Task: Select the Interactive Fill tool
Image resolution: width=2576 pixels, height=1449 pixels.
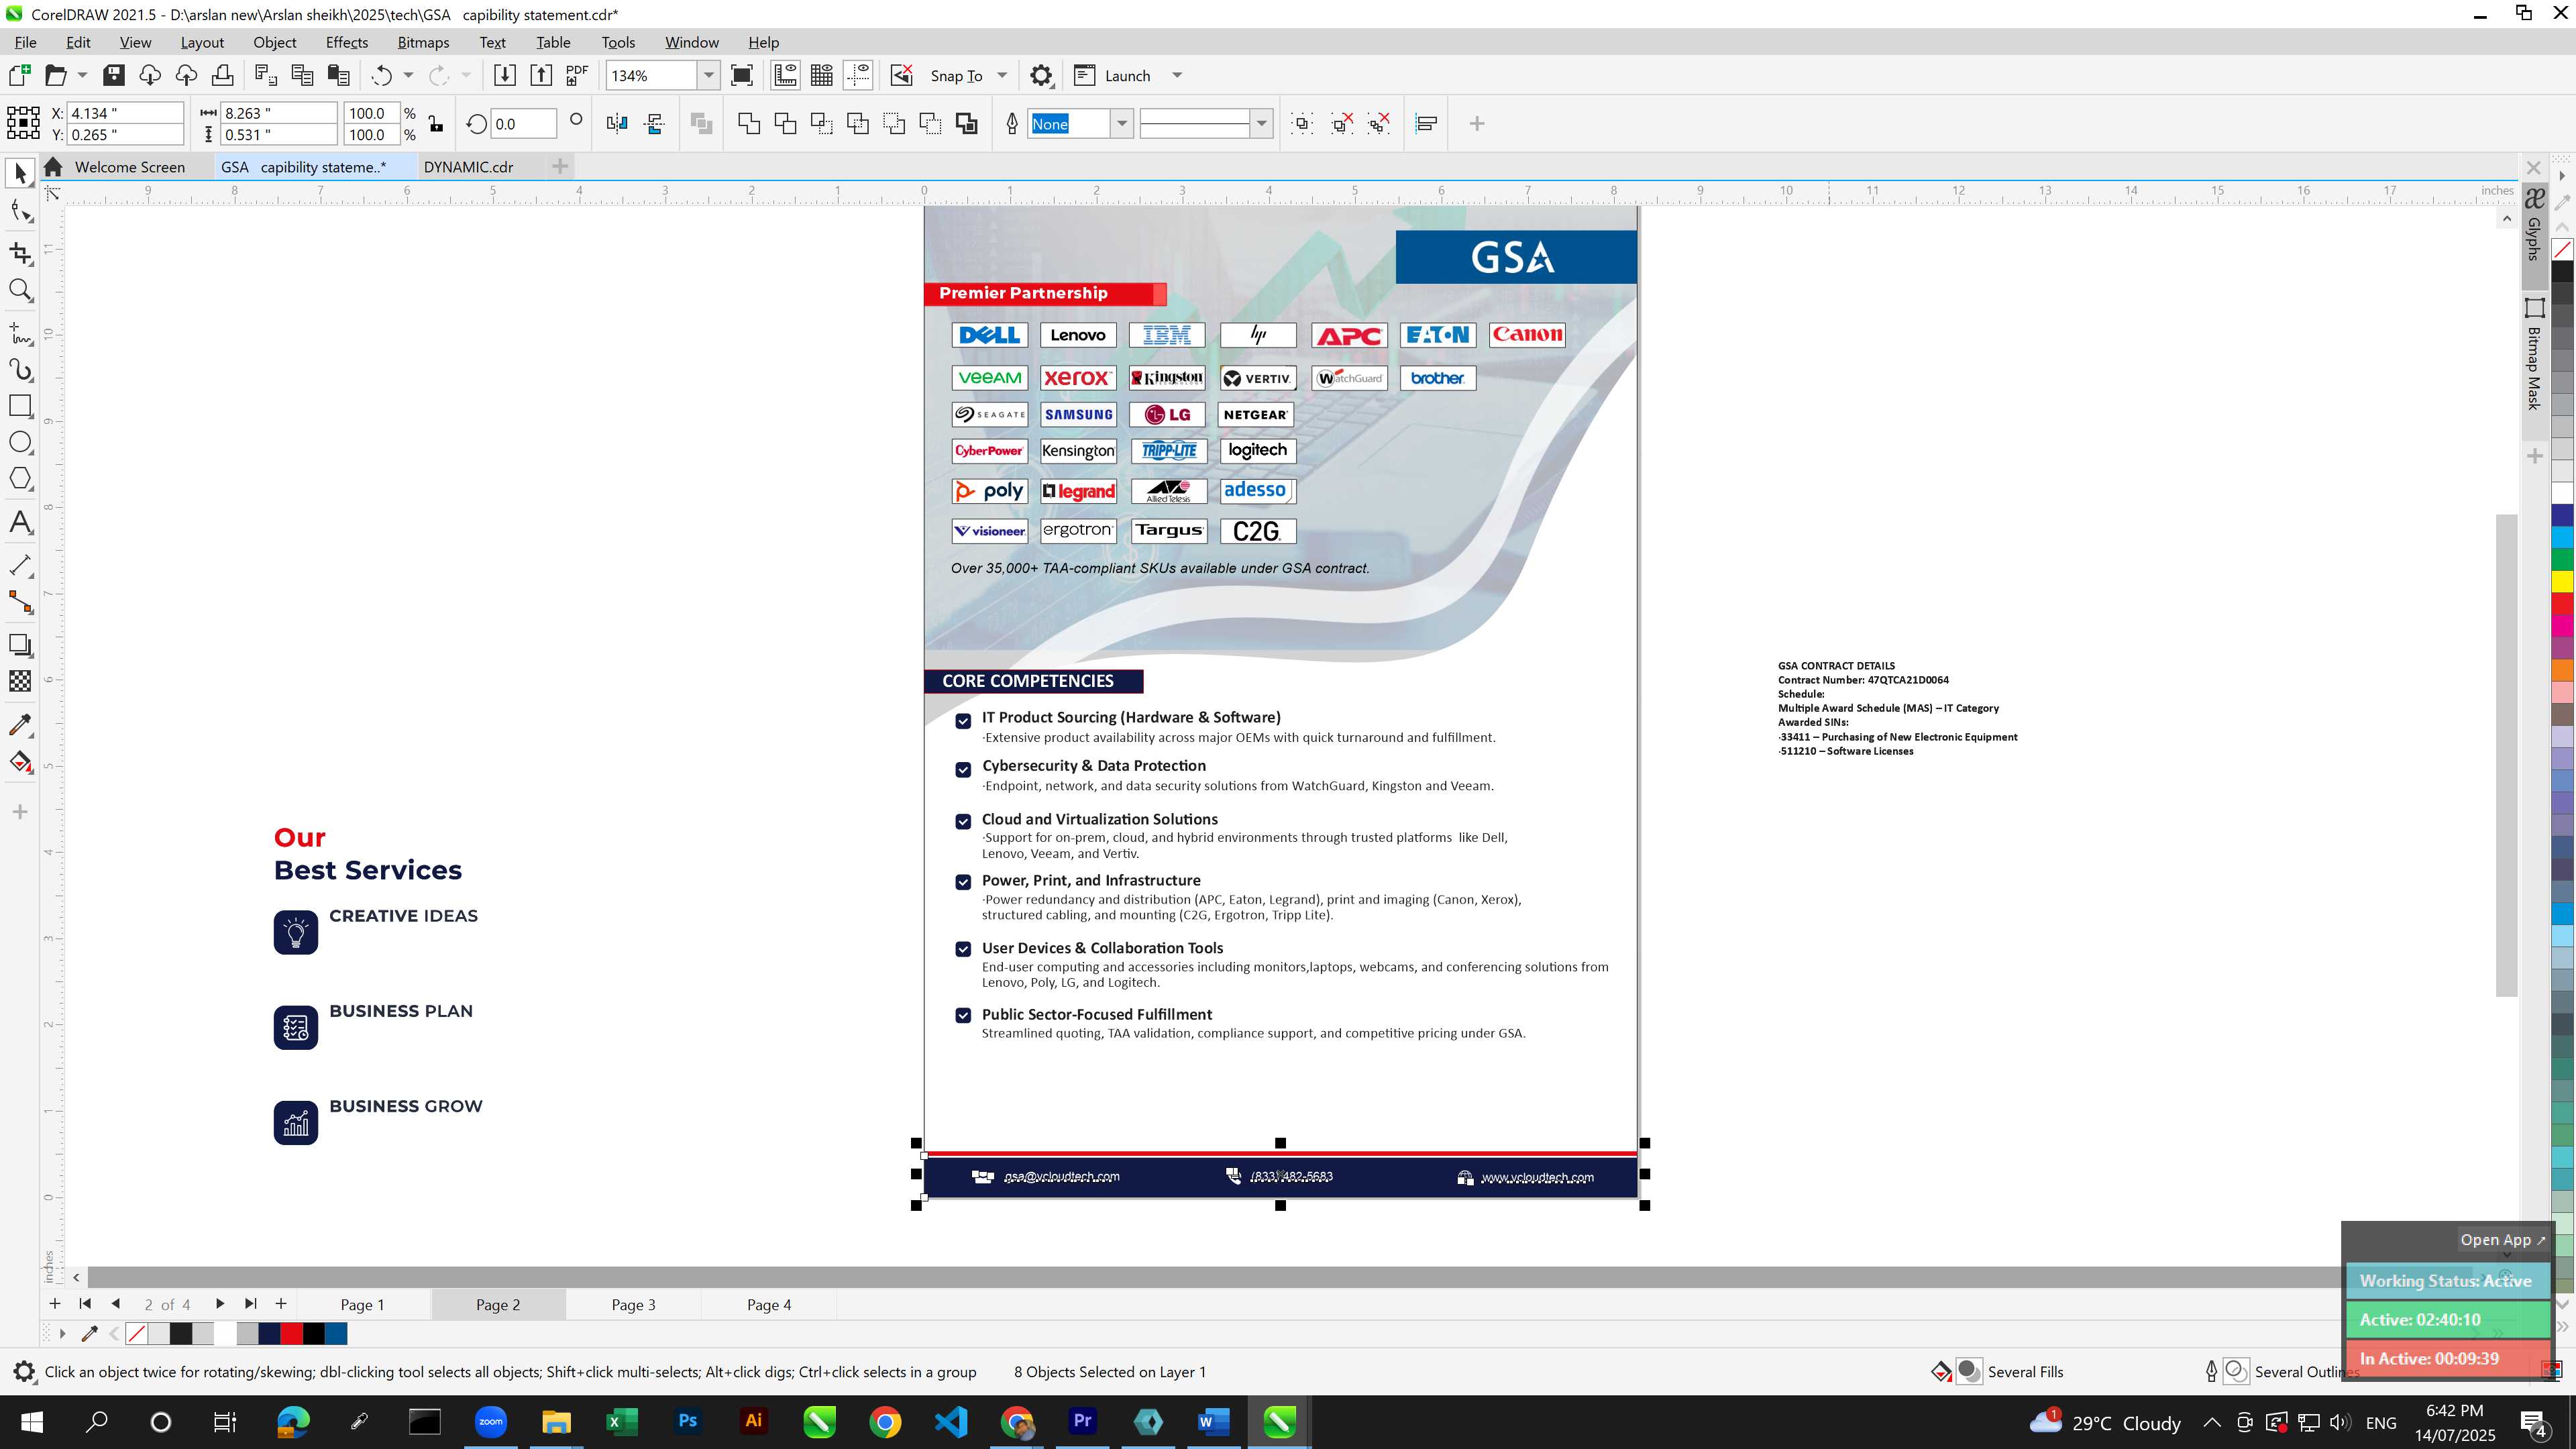Action: (x=20, y=762)
